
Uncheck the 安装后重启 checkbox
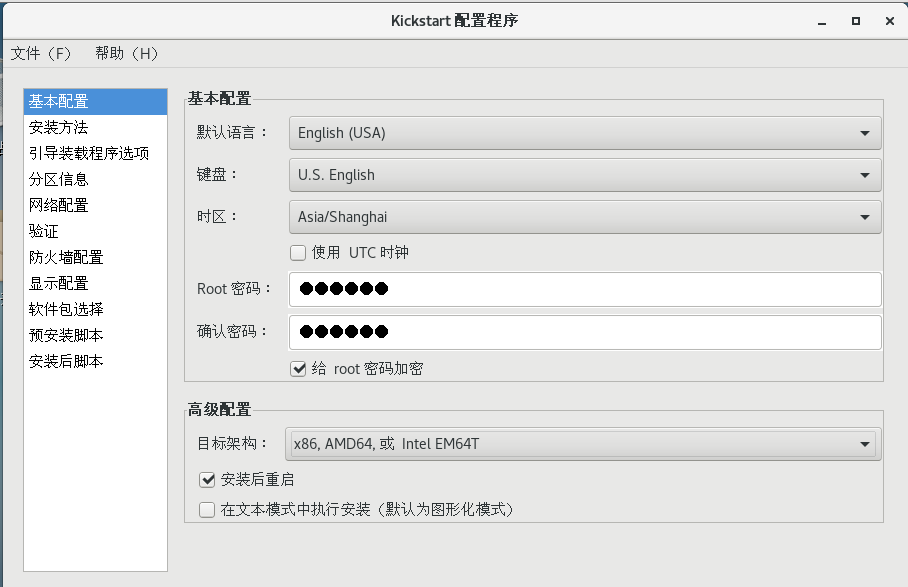point(207,480)
